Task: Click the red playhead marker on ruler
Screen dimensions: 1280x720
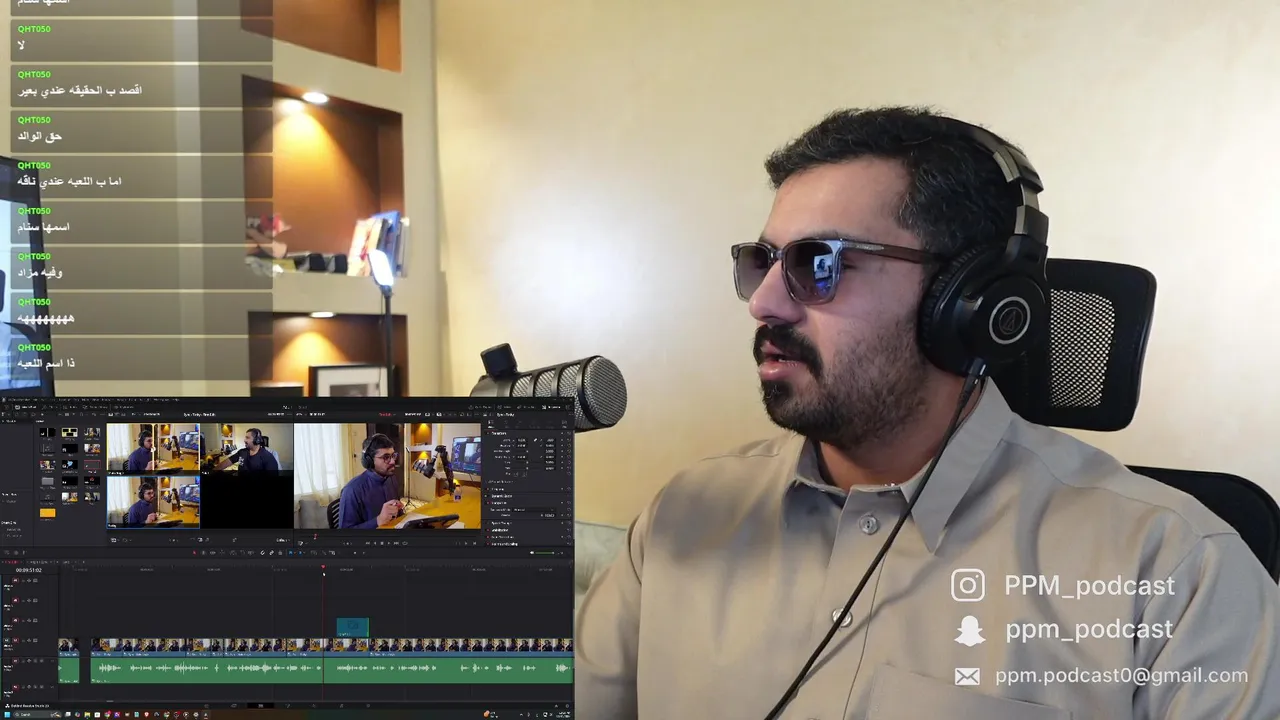Action: point(323,567)
